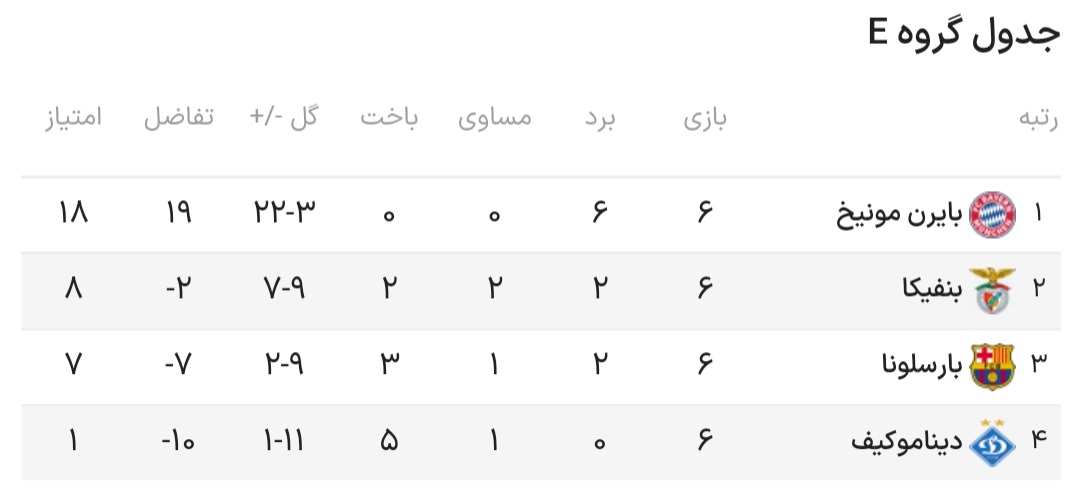Click the تفاضل column header

178,117
